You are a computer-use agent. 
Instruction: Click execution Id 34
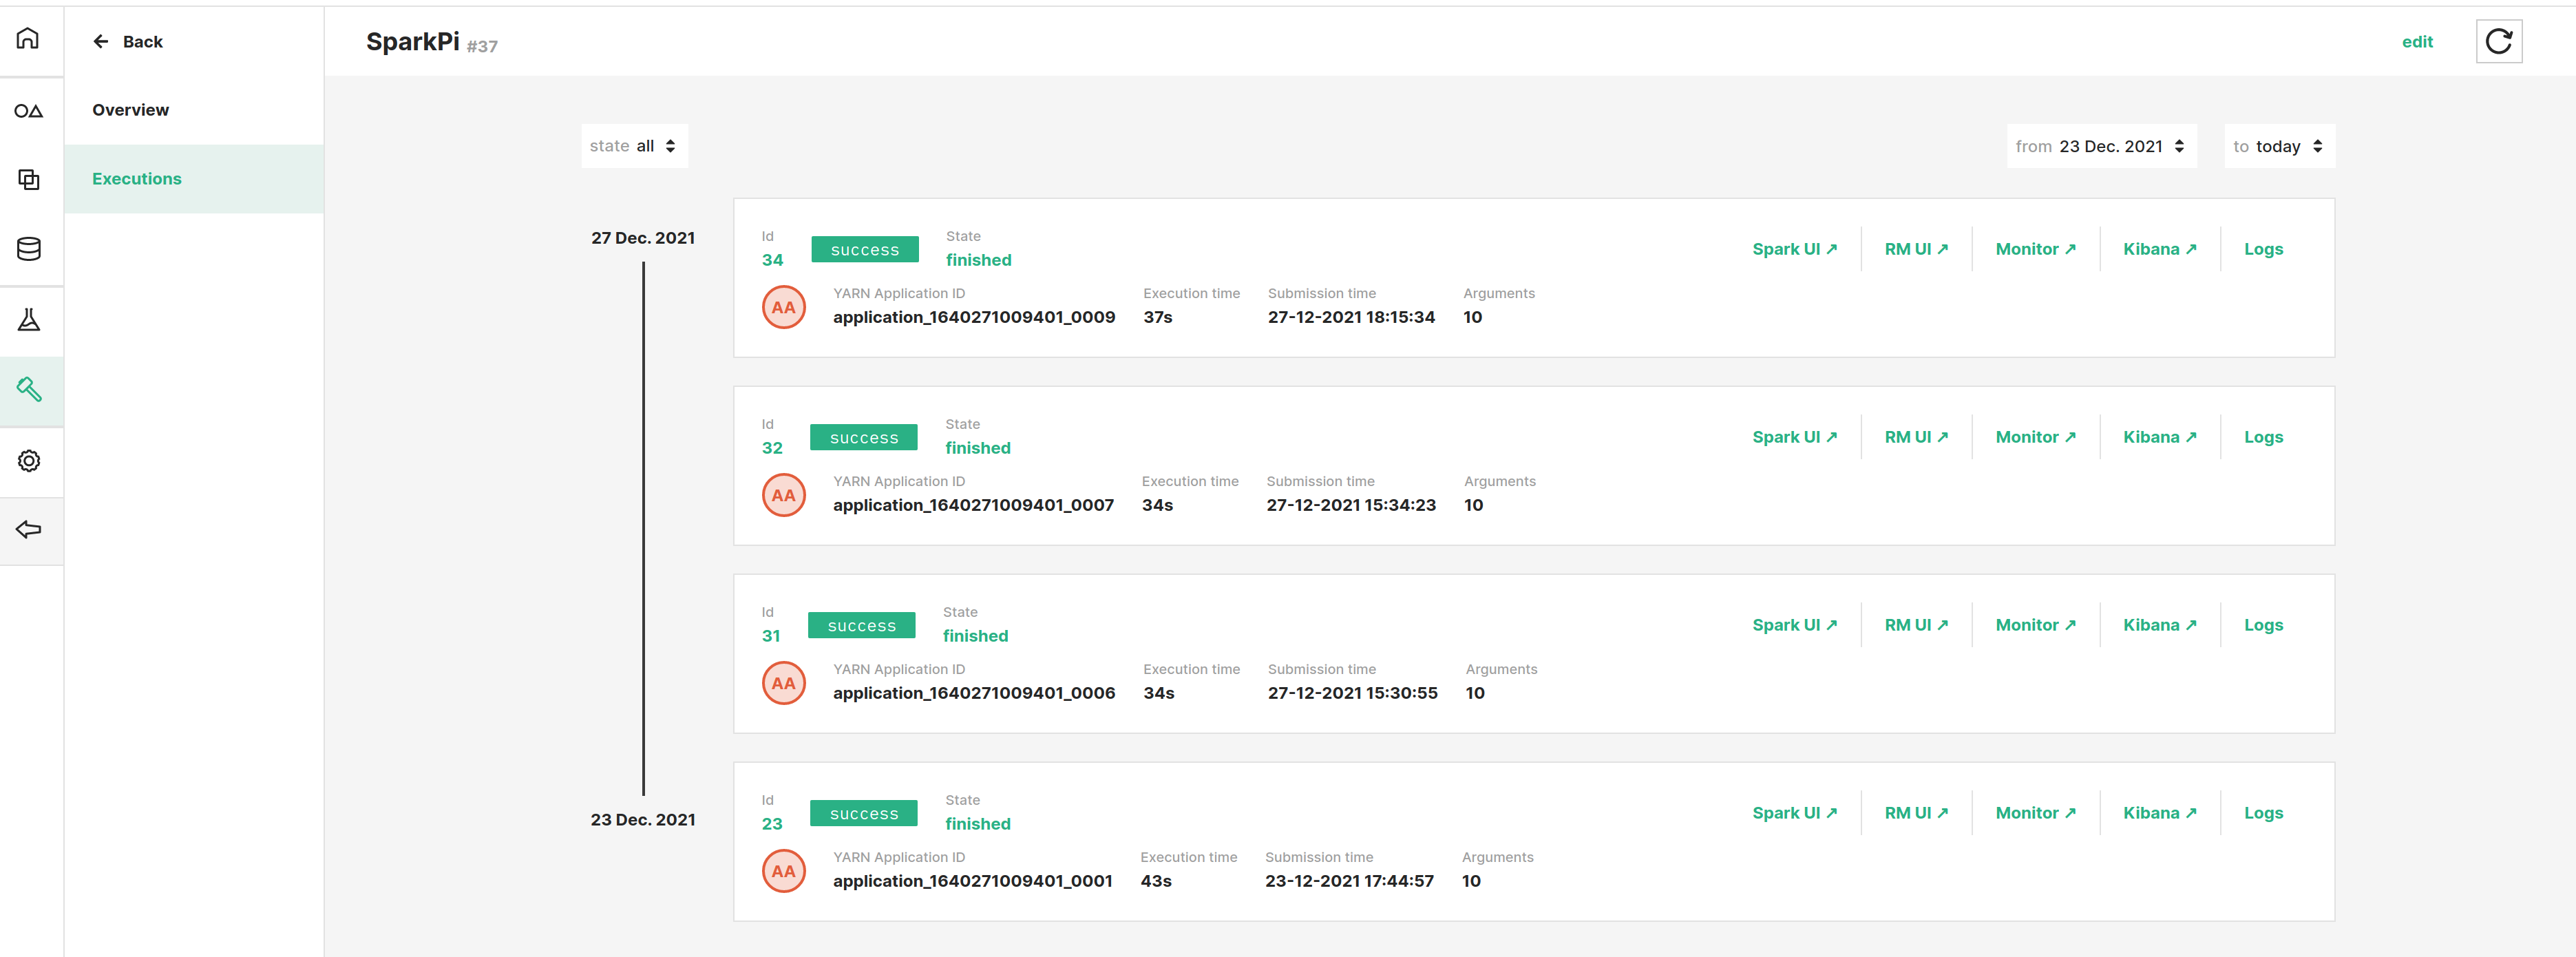pyautogui.click(x=772, y=260)
